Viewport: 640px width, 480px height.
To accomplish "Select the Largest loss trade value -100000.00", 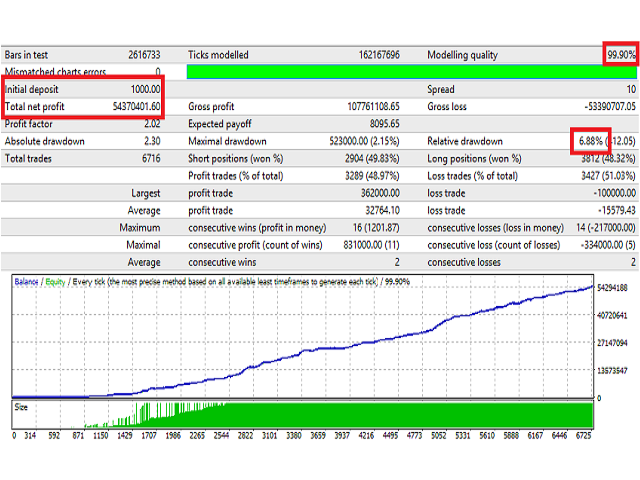I will coord(615,193).
